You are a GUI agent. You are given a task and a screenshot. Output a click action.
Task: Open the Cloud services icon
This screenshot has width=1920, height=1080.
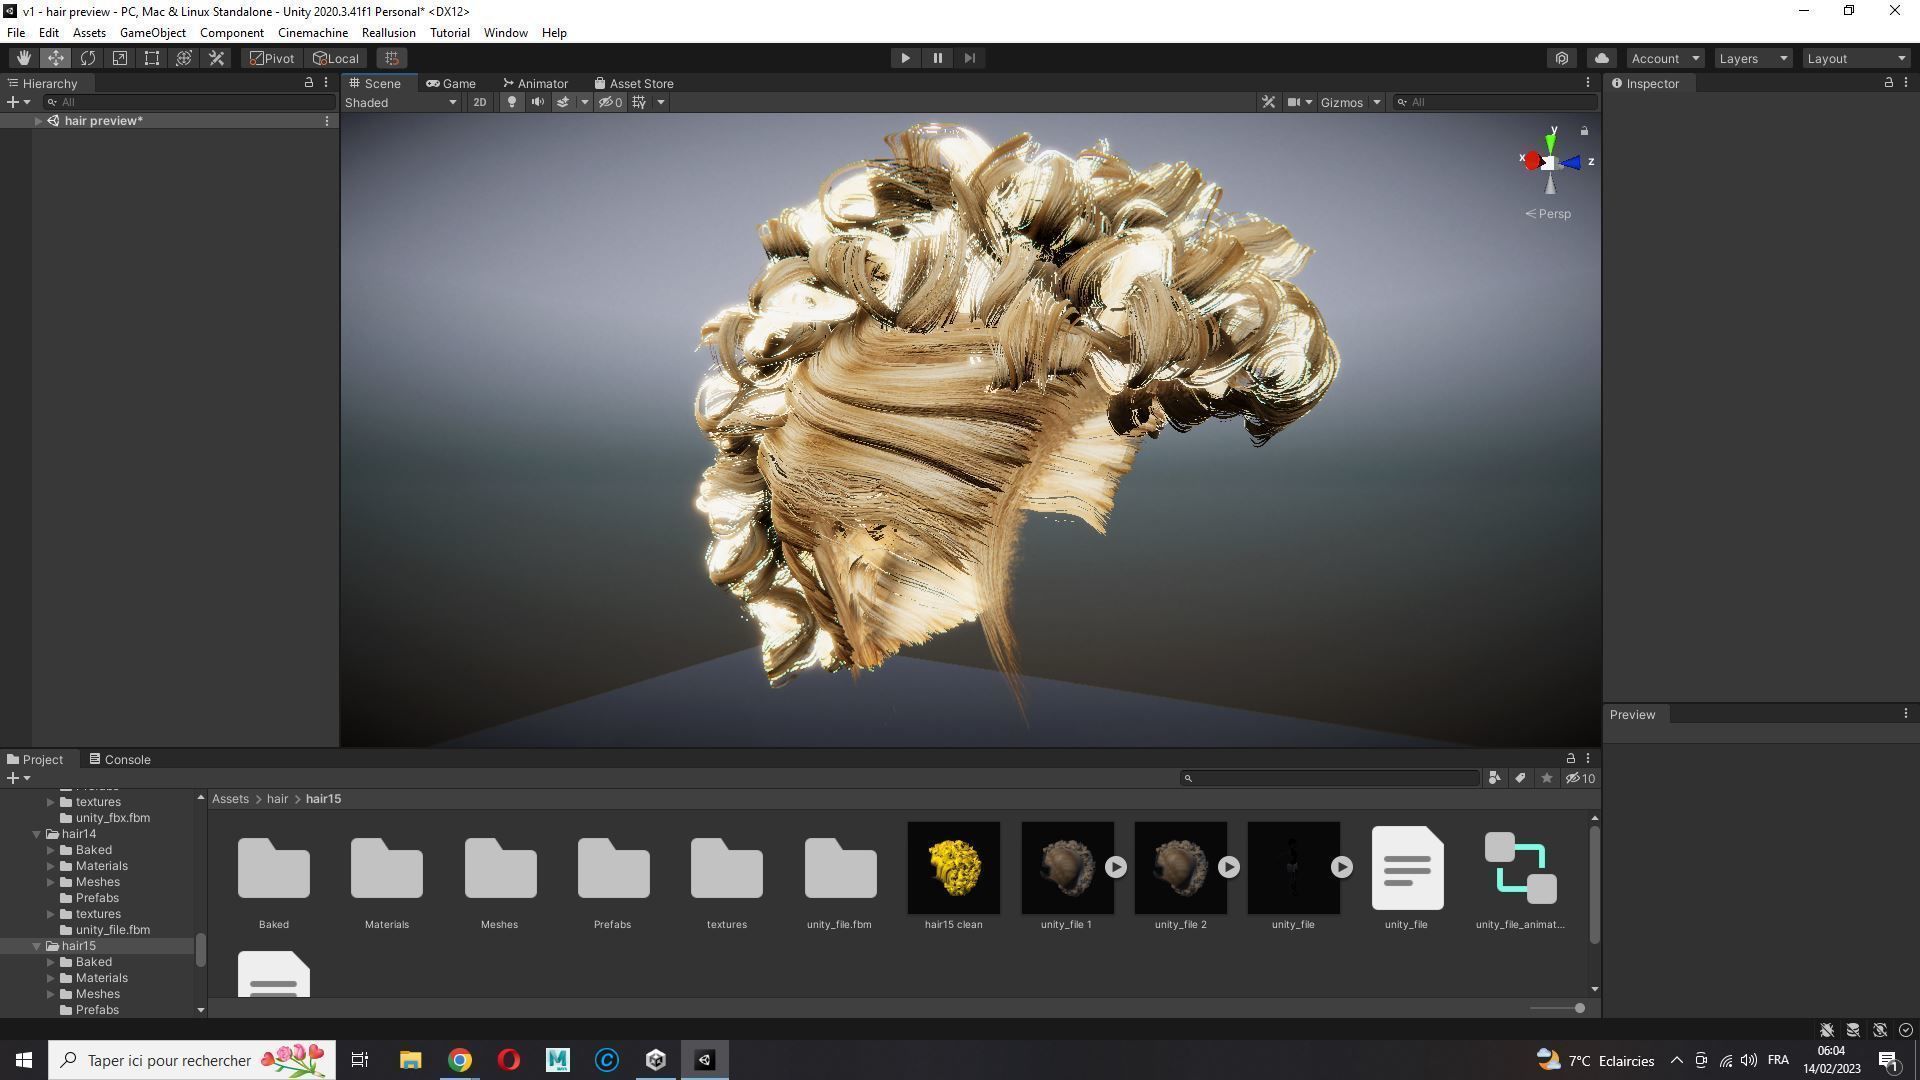click(1602, 58)
